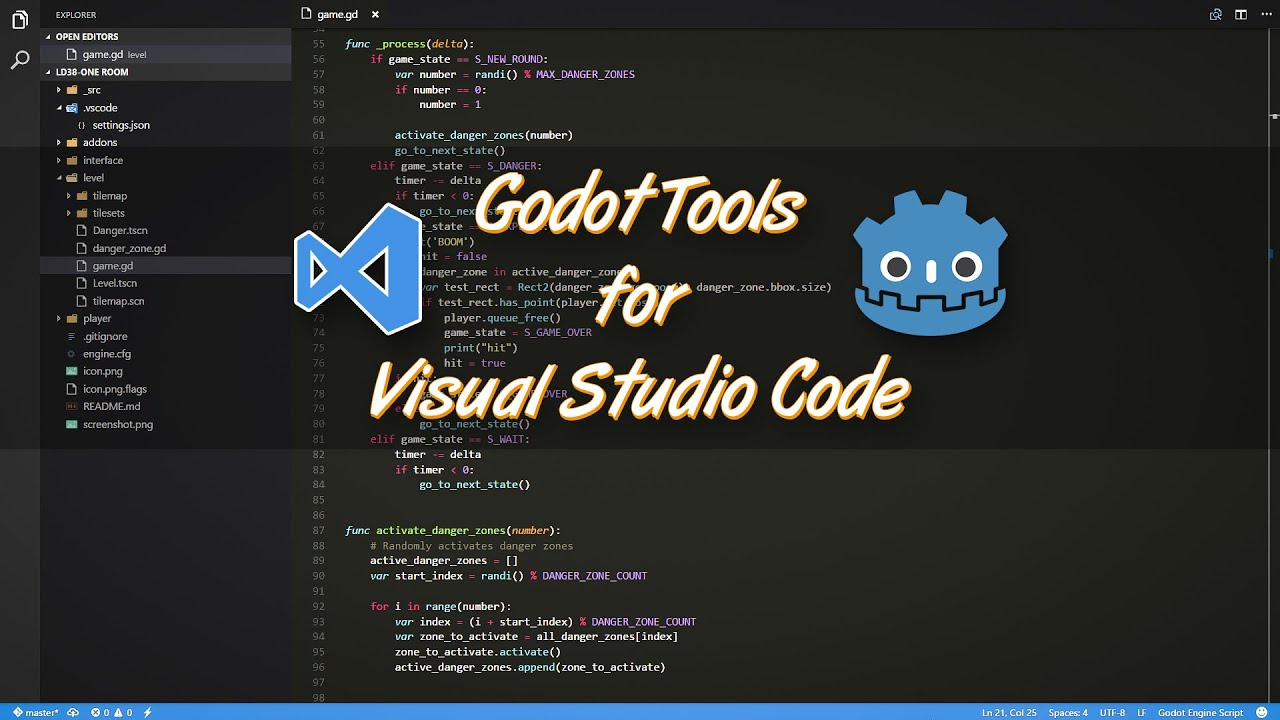Viewport: 1280px width, 720px height.
Task: Collapse the Open Editors section
Action: (165, 37)
